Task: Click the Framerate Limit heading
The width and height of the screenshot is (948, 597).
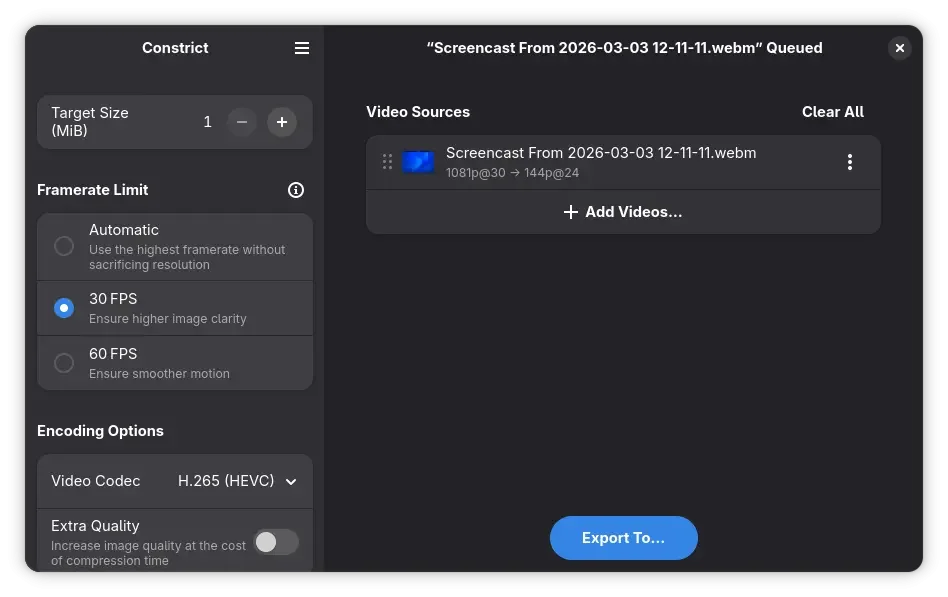Action: (93, 190)
